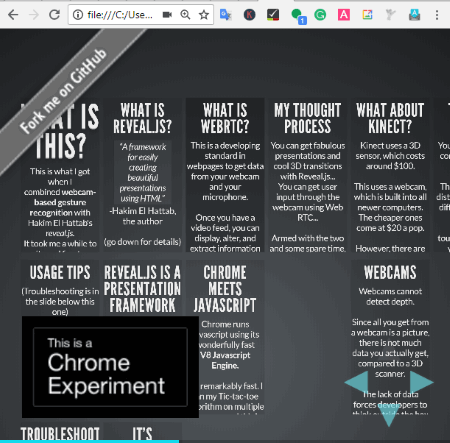The width and height of the screenshot is (450, 443).
Task: View site information icon in address bar
Action: coord(78,15)
